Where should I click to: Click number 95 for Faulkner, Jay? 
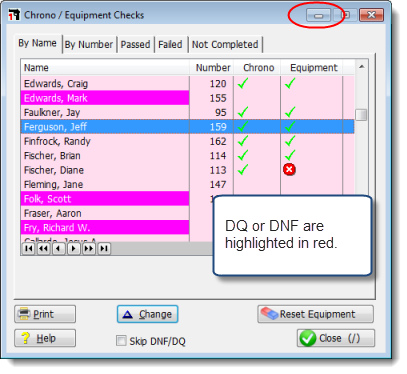[221, 112]
